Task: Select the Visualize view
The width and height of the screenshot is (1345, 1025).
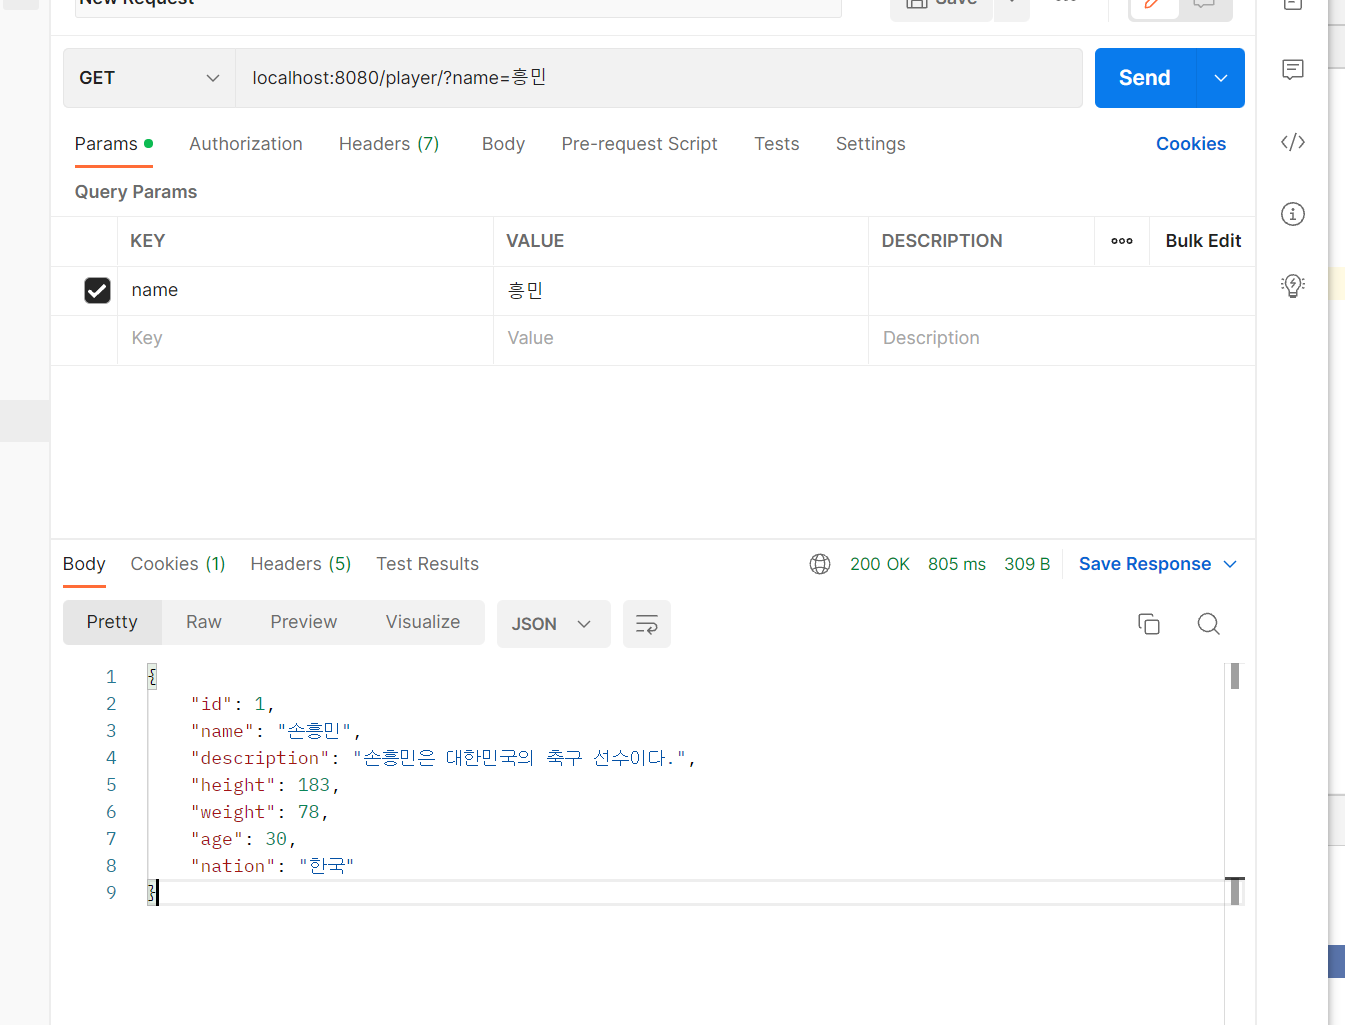Action: point(423,622)
